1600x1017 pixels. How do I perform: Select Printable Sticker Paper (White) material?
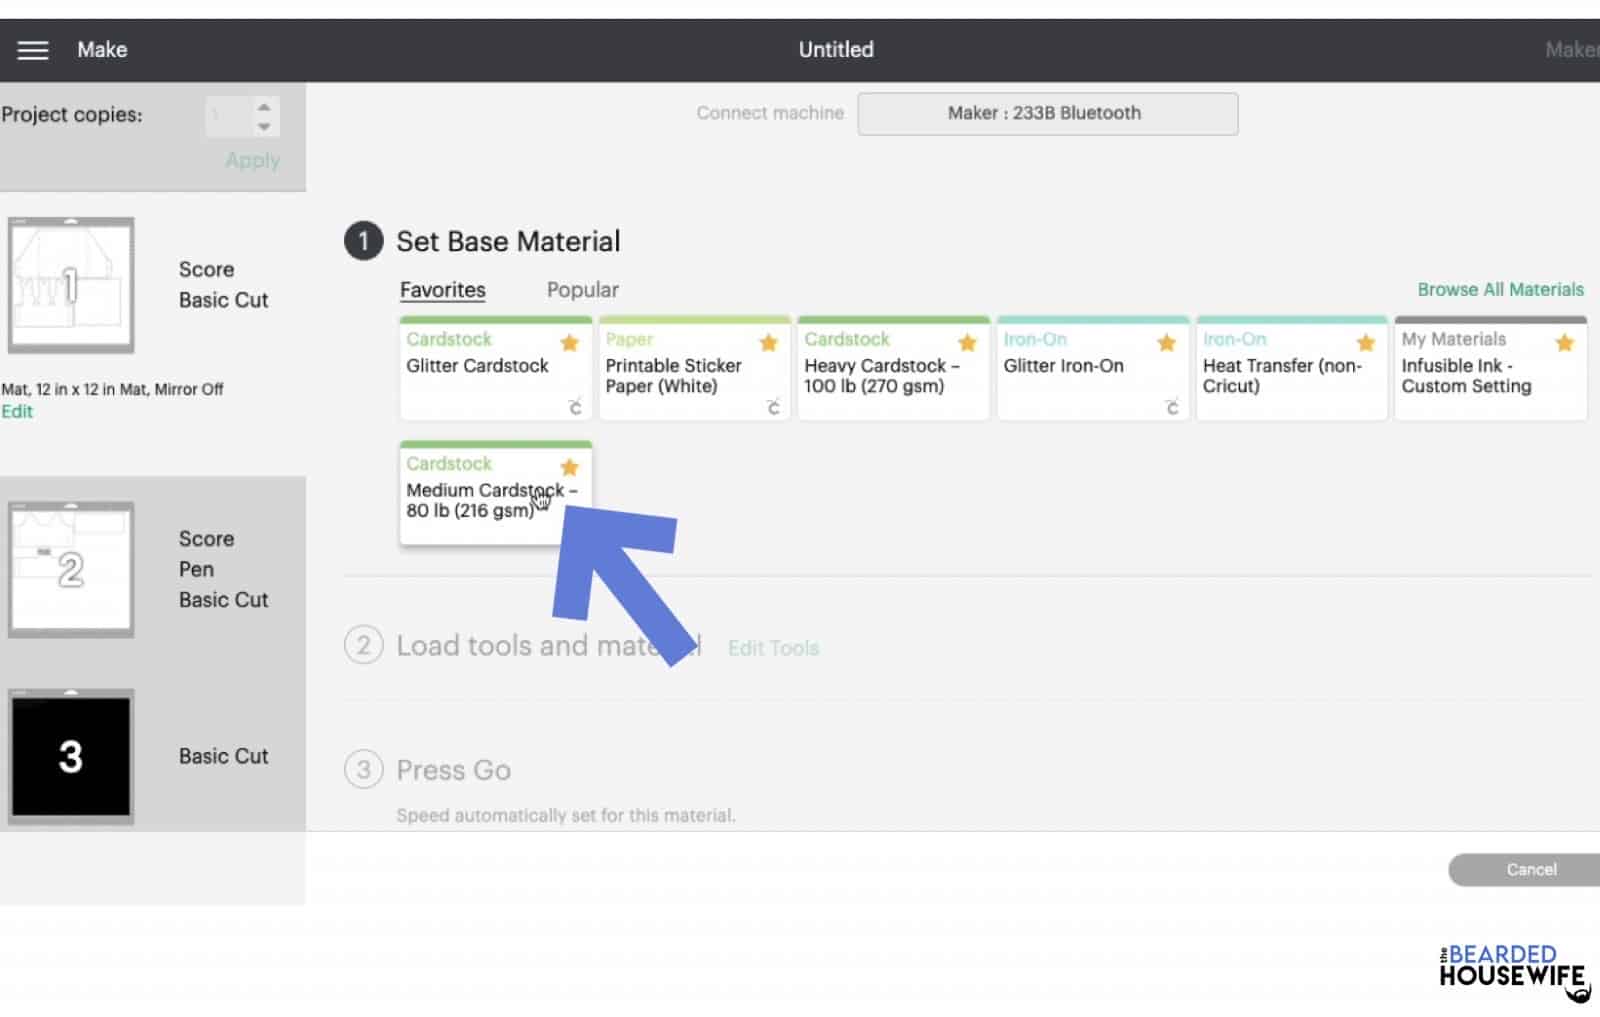694,369
